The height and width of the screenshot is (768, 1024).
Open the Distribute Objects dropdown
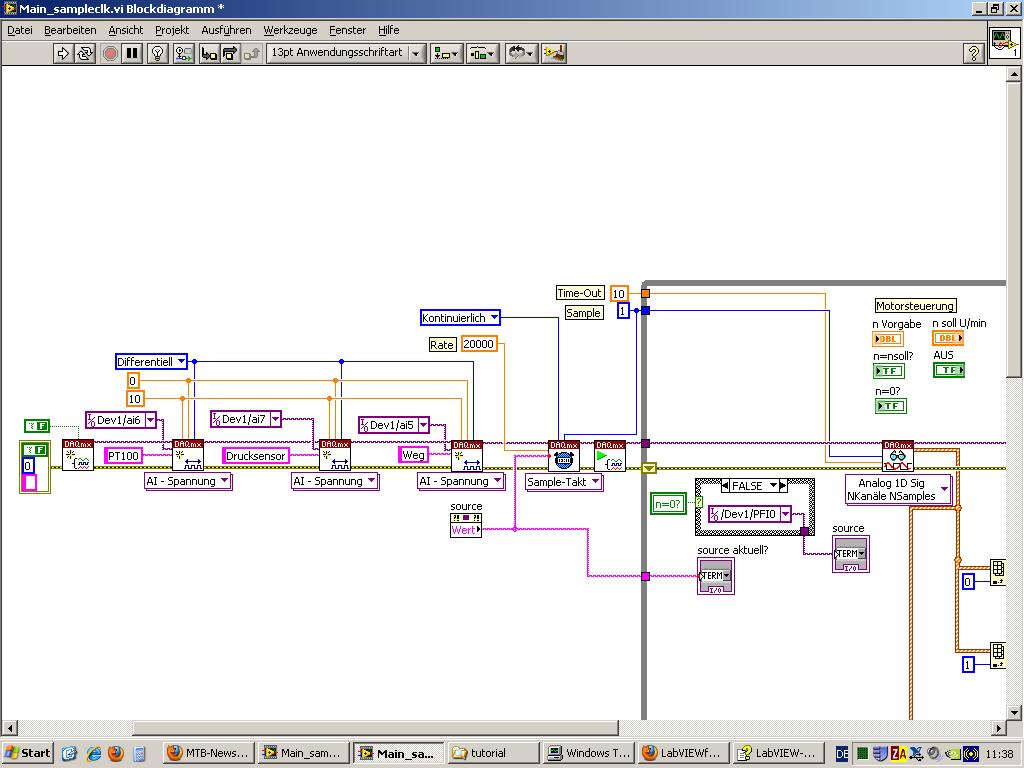coord(483,53)
